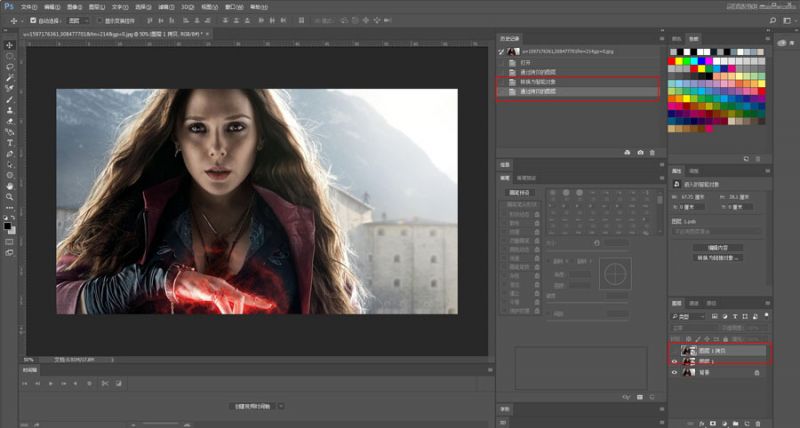Image resolution: width=800 pixels, height=428 pixels.
Task: Open the 创建视频时间轴 dropdown arrow
Action: tap(281, 406)
